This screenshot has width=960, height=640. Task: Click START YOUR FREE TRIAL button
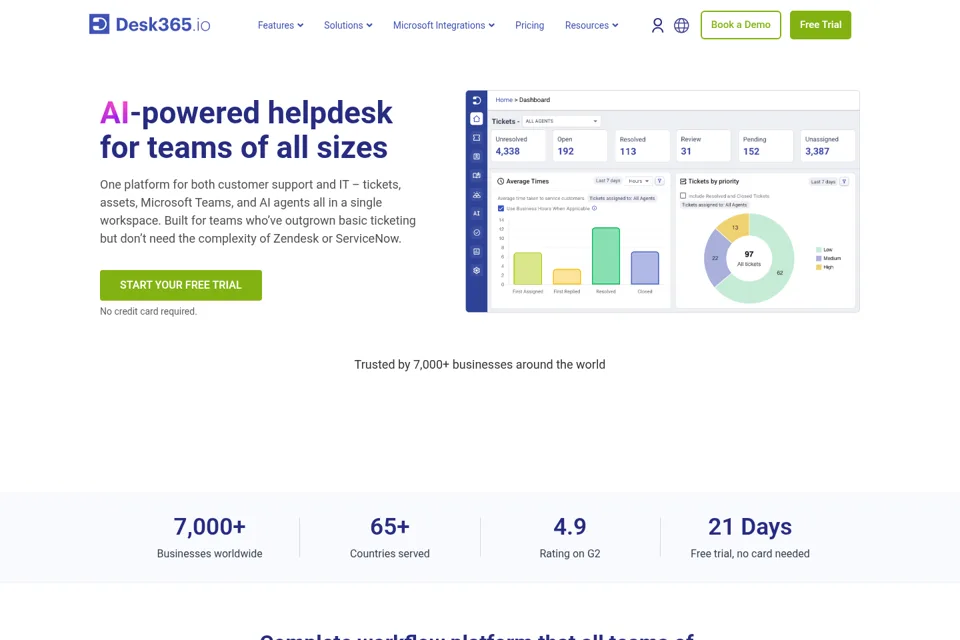coord(181,285)
